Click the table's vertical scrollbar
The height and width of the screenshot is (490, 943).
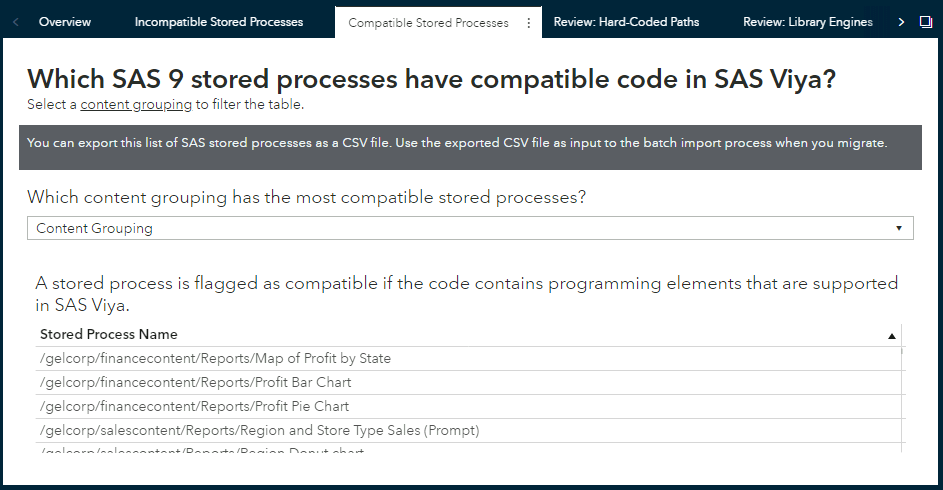903,400
